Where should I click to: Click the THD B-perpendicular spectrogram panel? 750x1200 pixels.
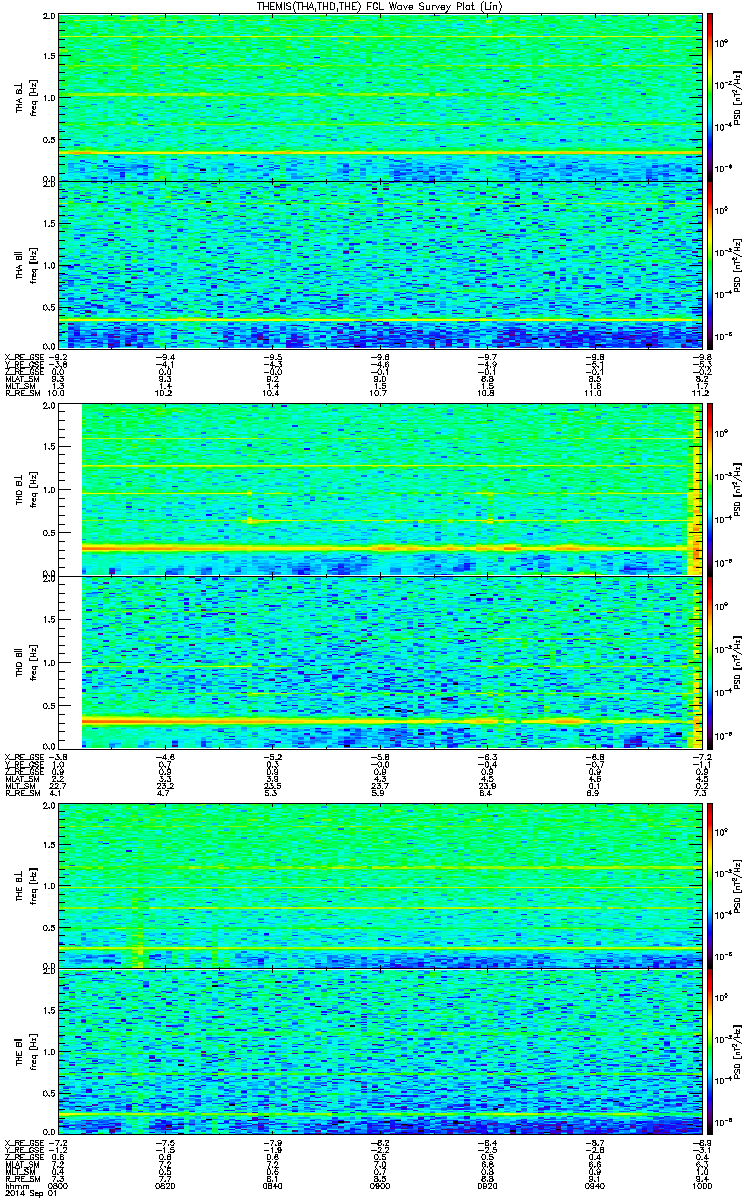pos(380,491)
